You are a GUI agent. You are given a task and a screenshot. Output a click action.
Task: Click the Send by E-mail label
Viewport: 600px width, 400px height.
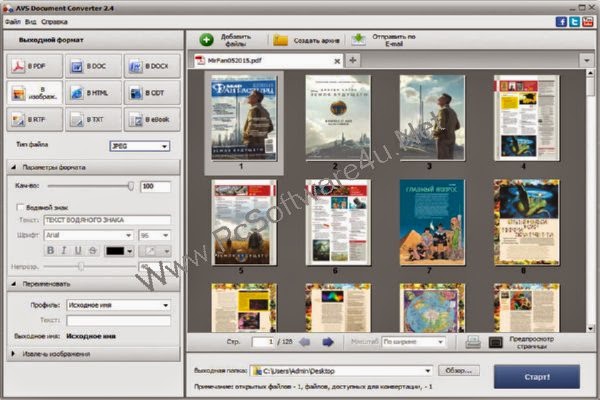coord(394,40)
